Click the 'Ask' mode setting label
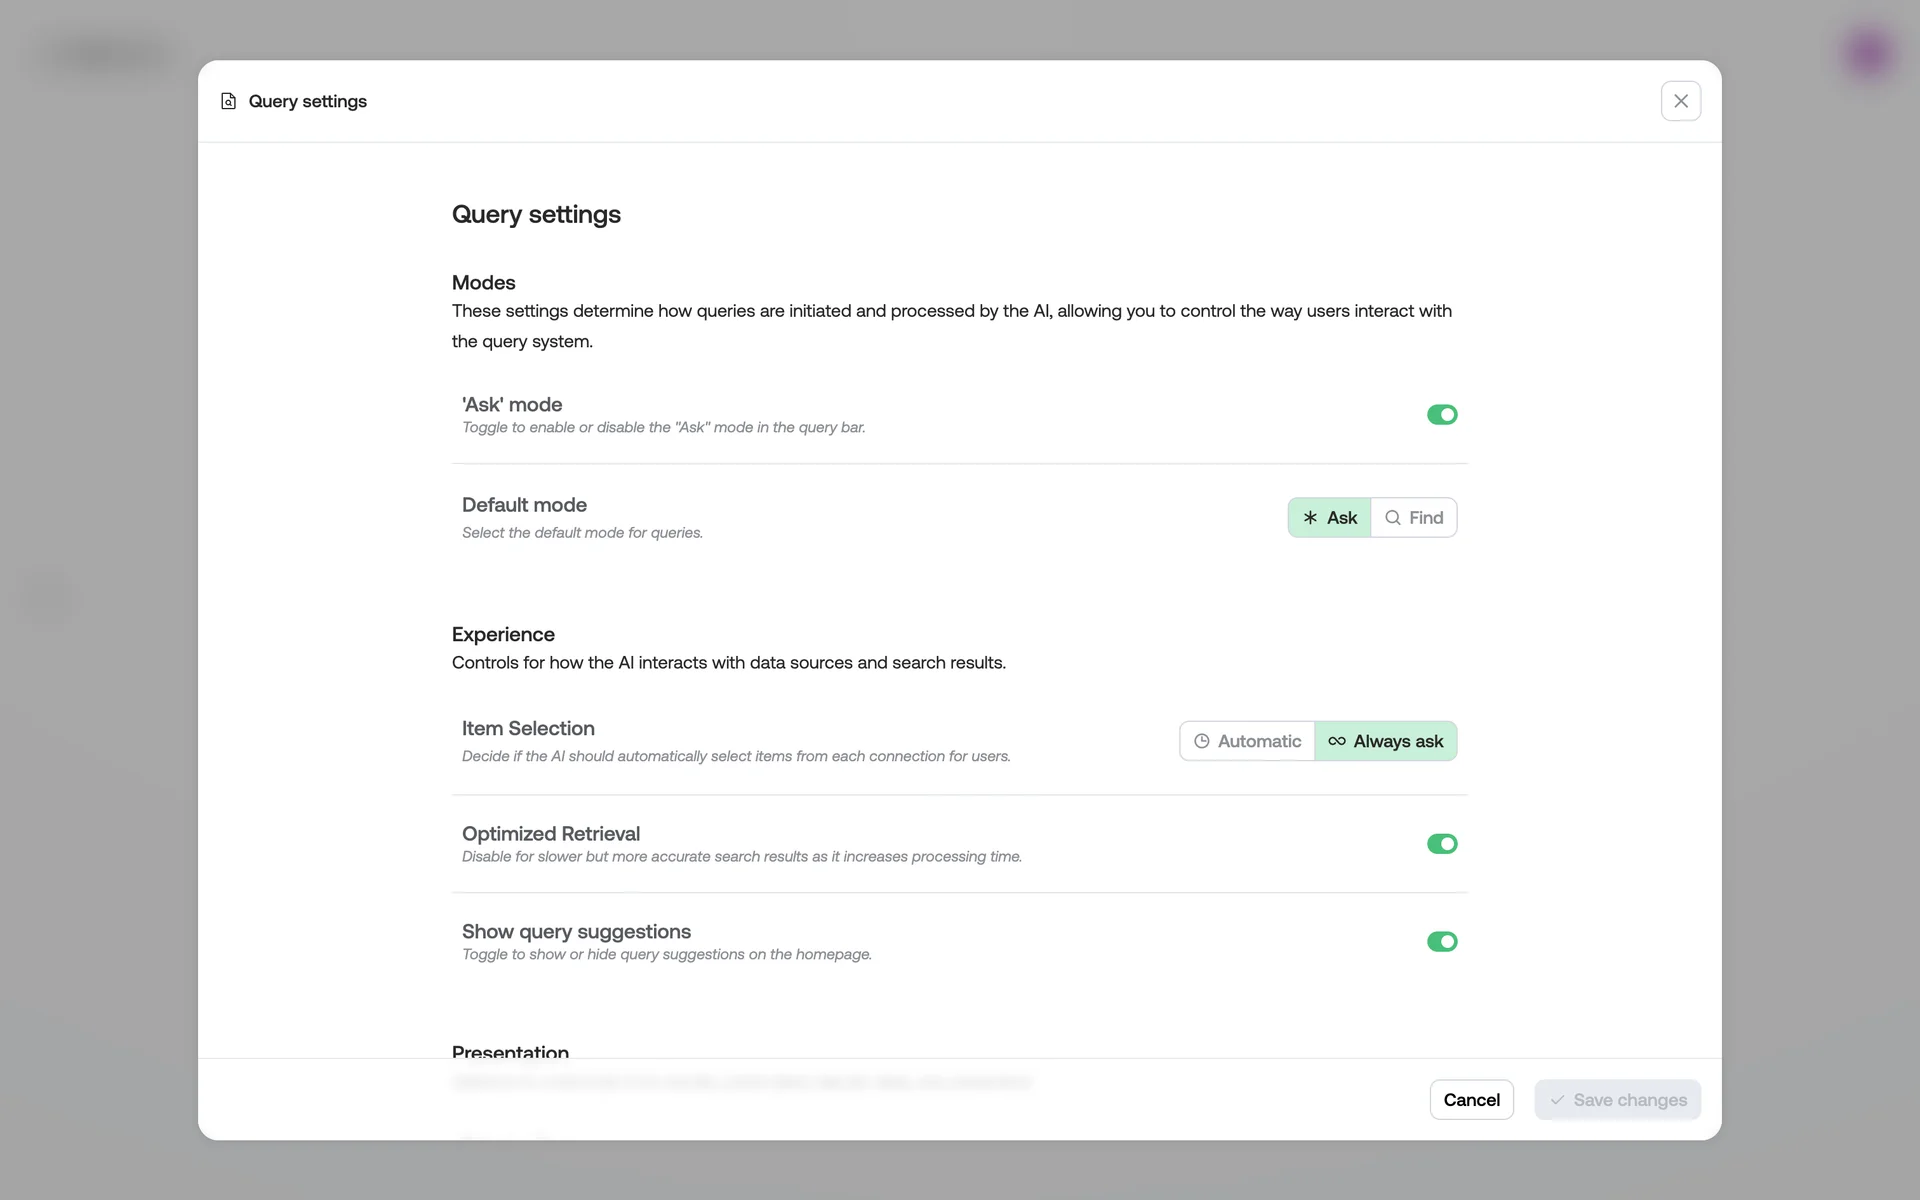Viewport: 1920px width, 1200px height. tap(512, 405)
